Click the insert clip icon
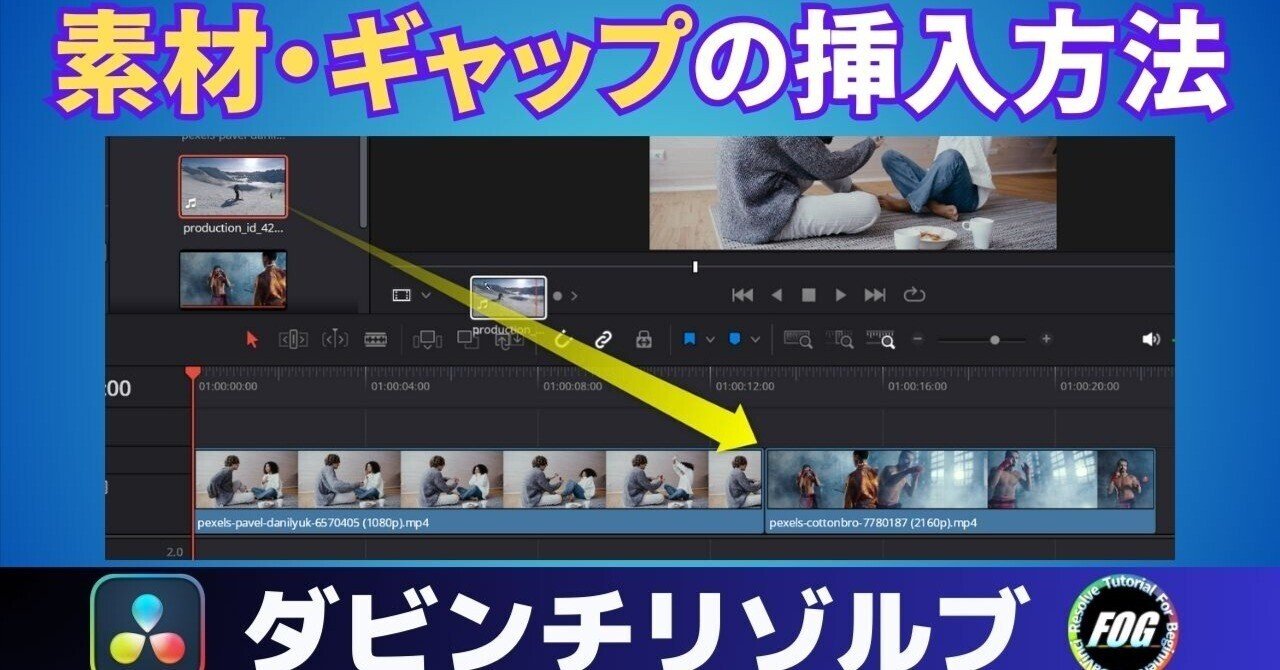The image size is (1280, 670). point(428,339)
